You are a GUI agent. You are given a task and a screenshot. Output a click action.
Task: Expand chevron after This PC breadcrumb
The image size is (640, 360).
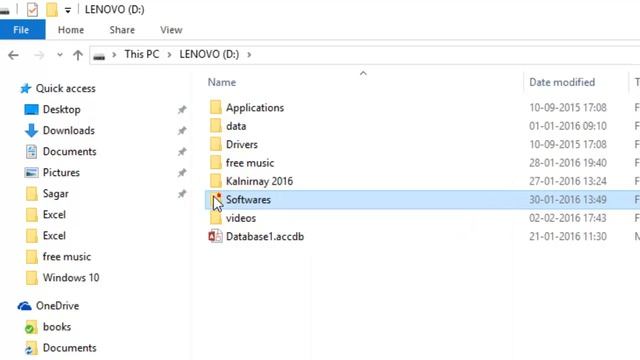[x=169, y=55]
